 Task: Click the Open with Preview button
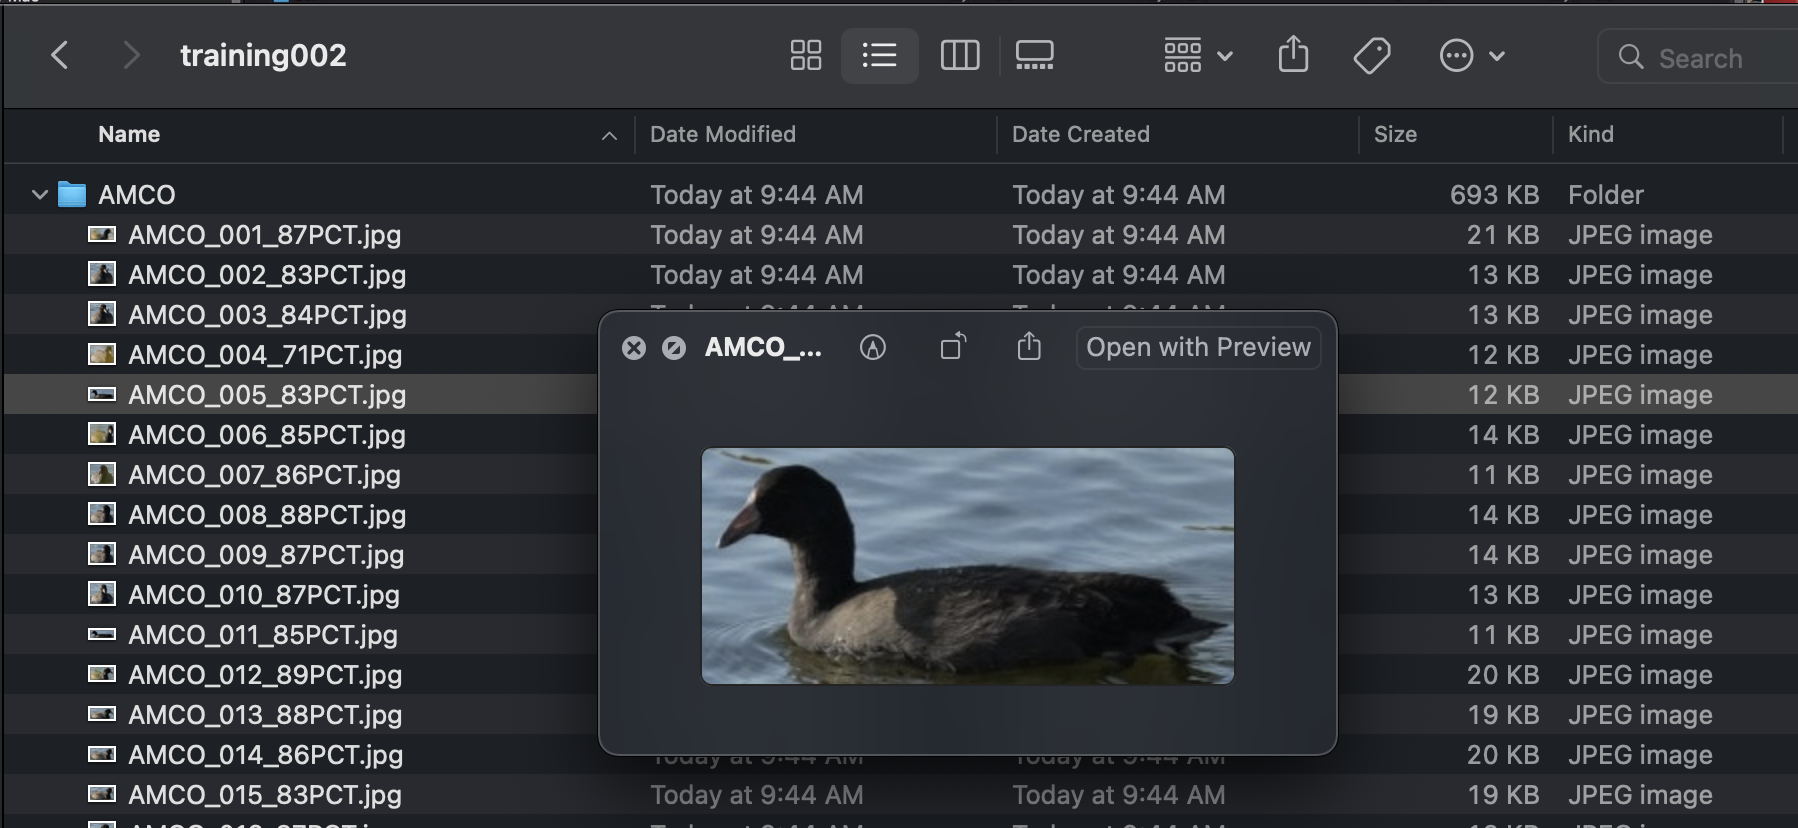pos(1198,347)
